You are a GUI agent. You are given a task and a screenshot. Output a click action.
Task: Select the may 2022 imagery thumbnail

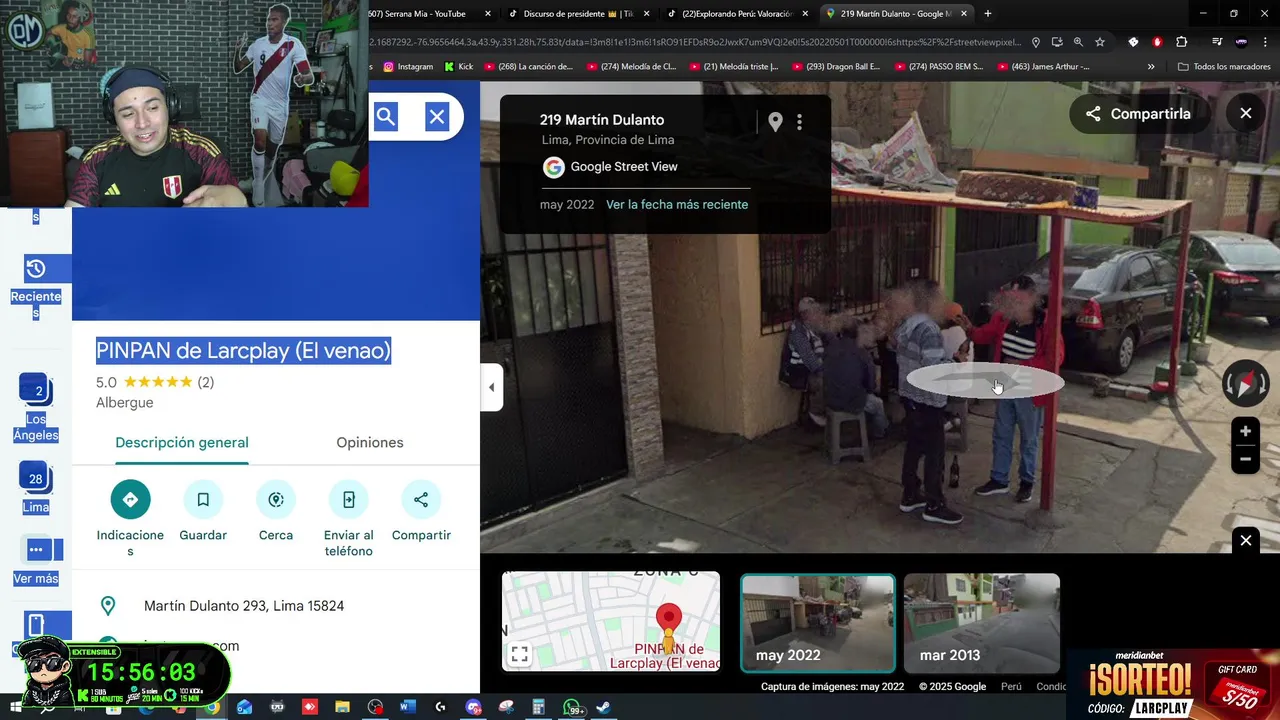click(818, 622)
